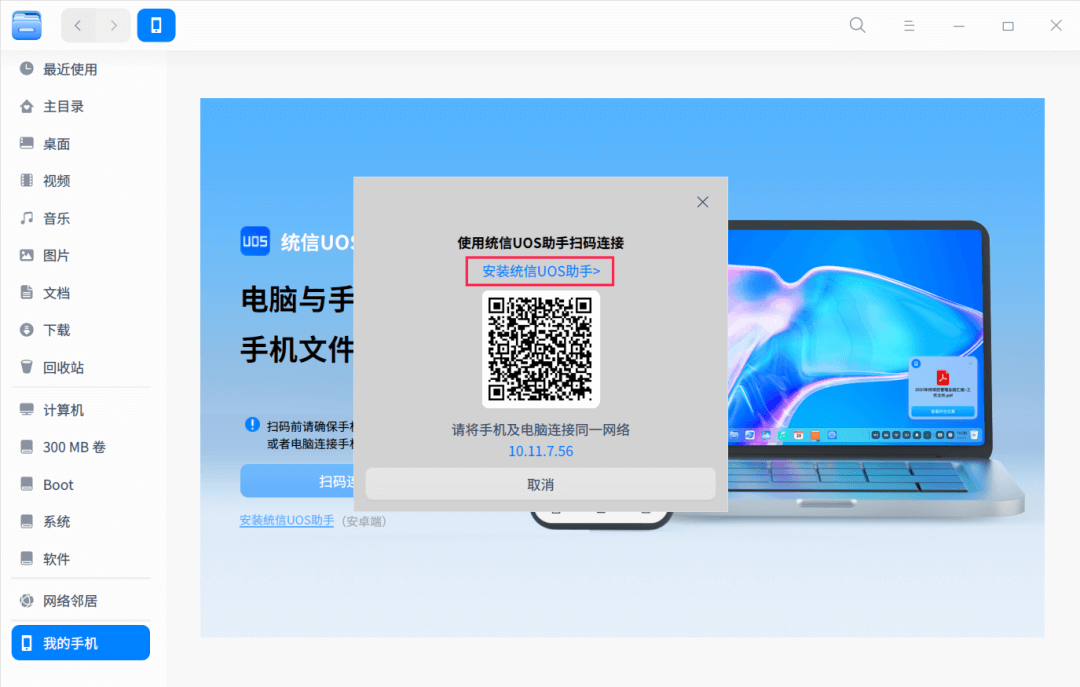
Task: Select 视频 sidebar entry
Action: pyautogui.click(x=81, y=181)
